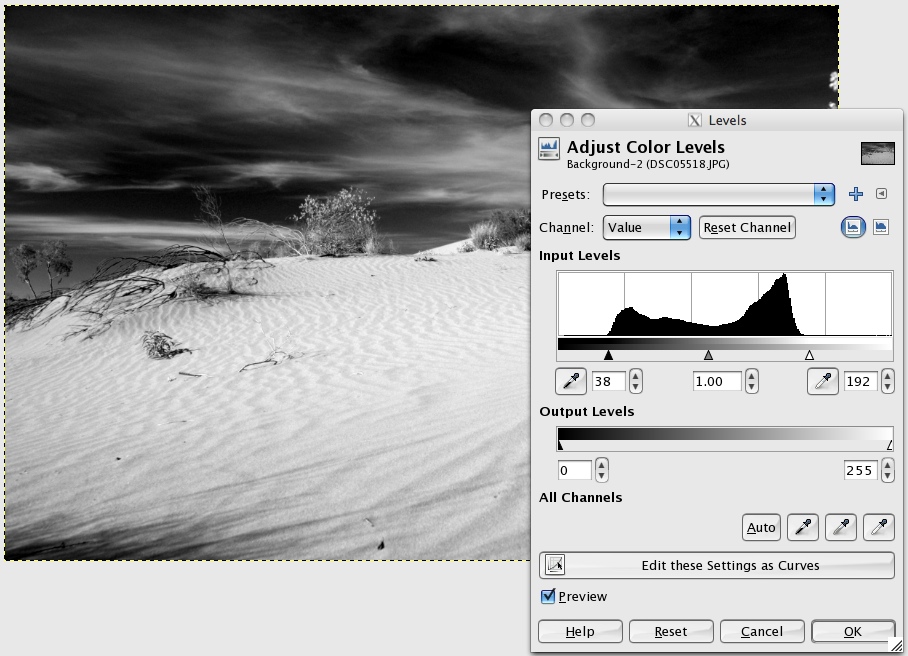Click the stepper next to gamma 1.00

pos(752,382)
